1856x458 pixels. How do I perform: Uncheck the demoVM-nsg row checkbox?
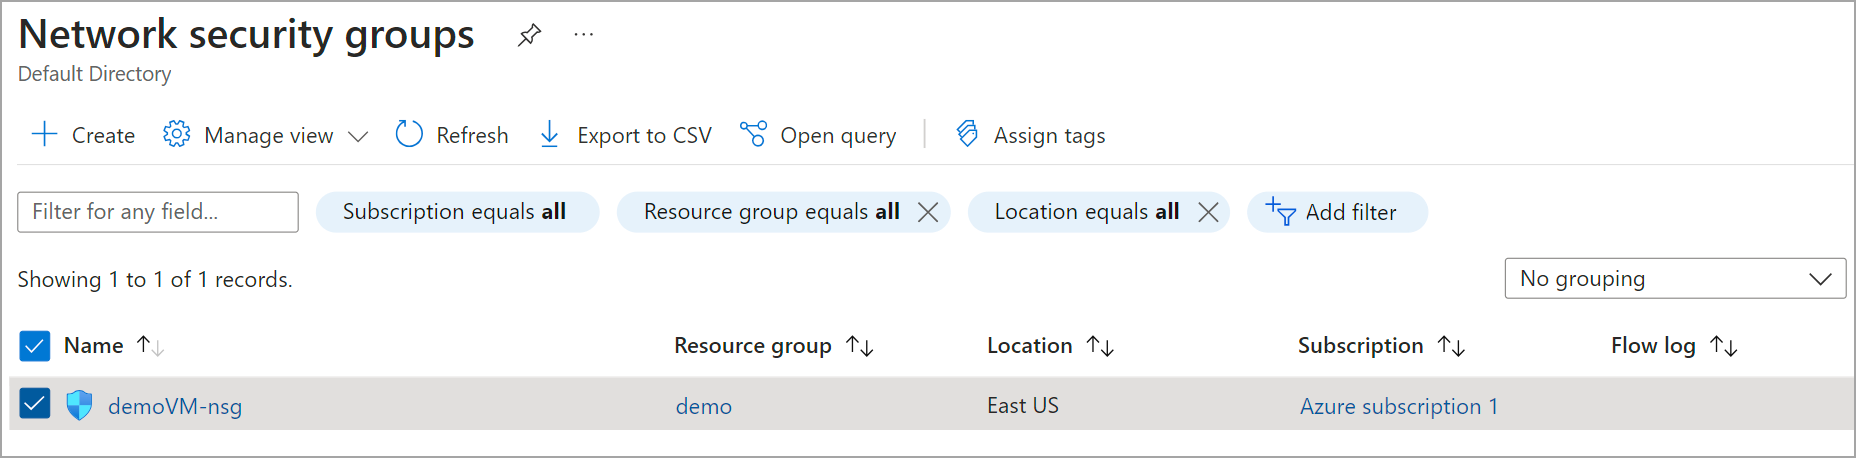35,404
